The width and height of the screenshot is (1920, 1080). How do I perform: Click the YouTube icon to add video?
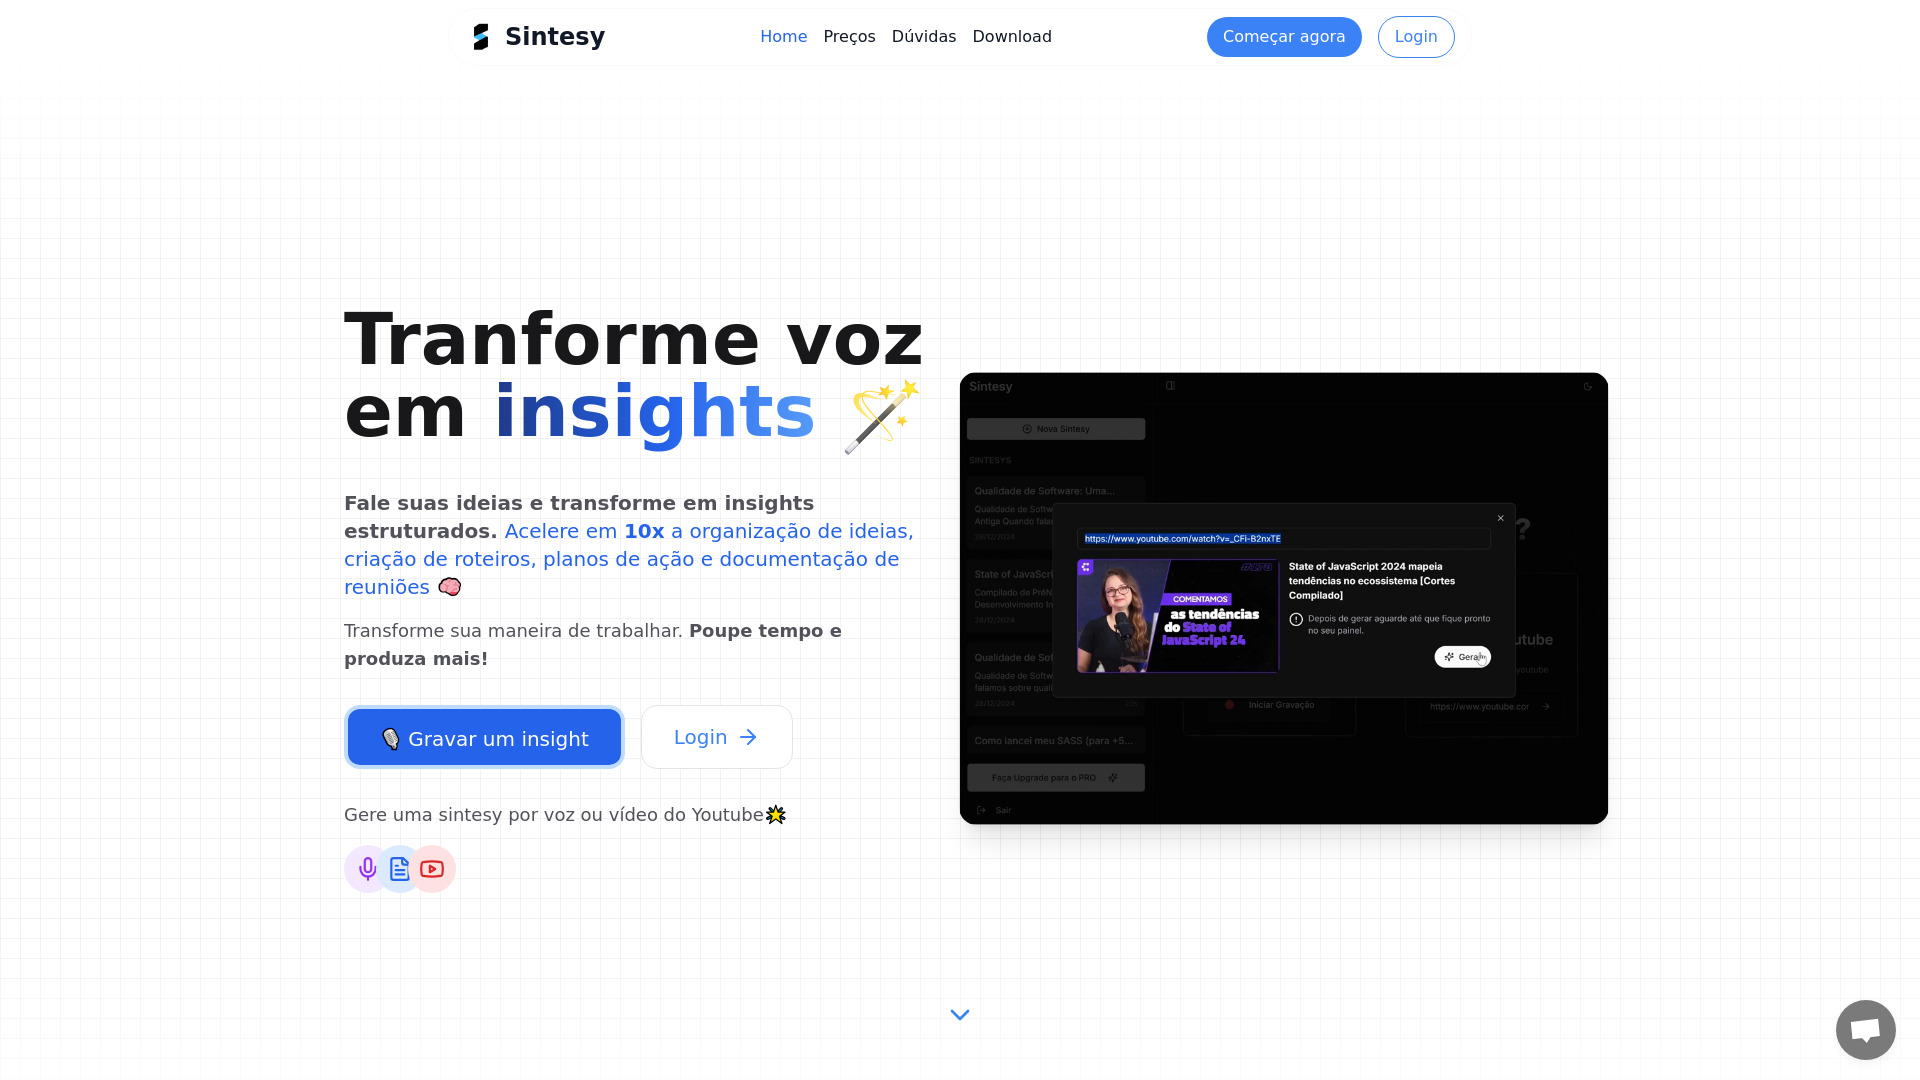tap(431, 868)
